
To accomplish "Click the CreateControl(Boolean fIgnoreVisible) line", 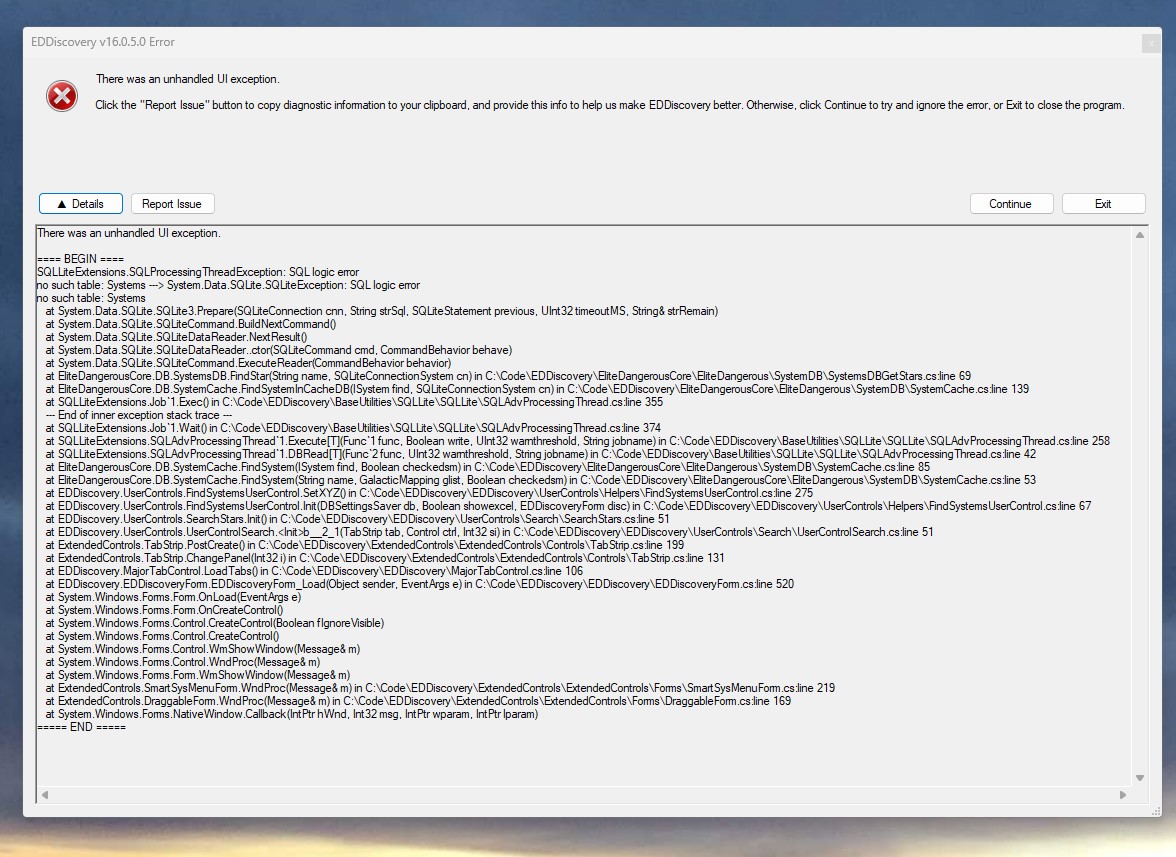I will click(x=214, y=623).
